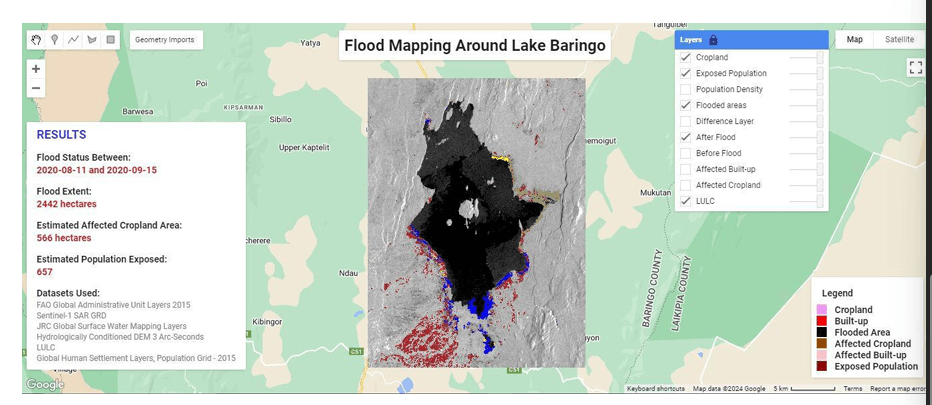The width and height of the screenshot is (932, 405).
Task: Open Keyboard shortcuts link
Action: [x=656, y=389]
